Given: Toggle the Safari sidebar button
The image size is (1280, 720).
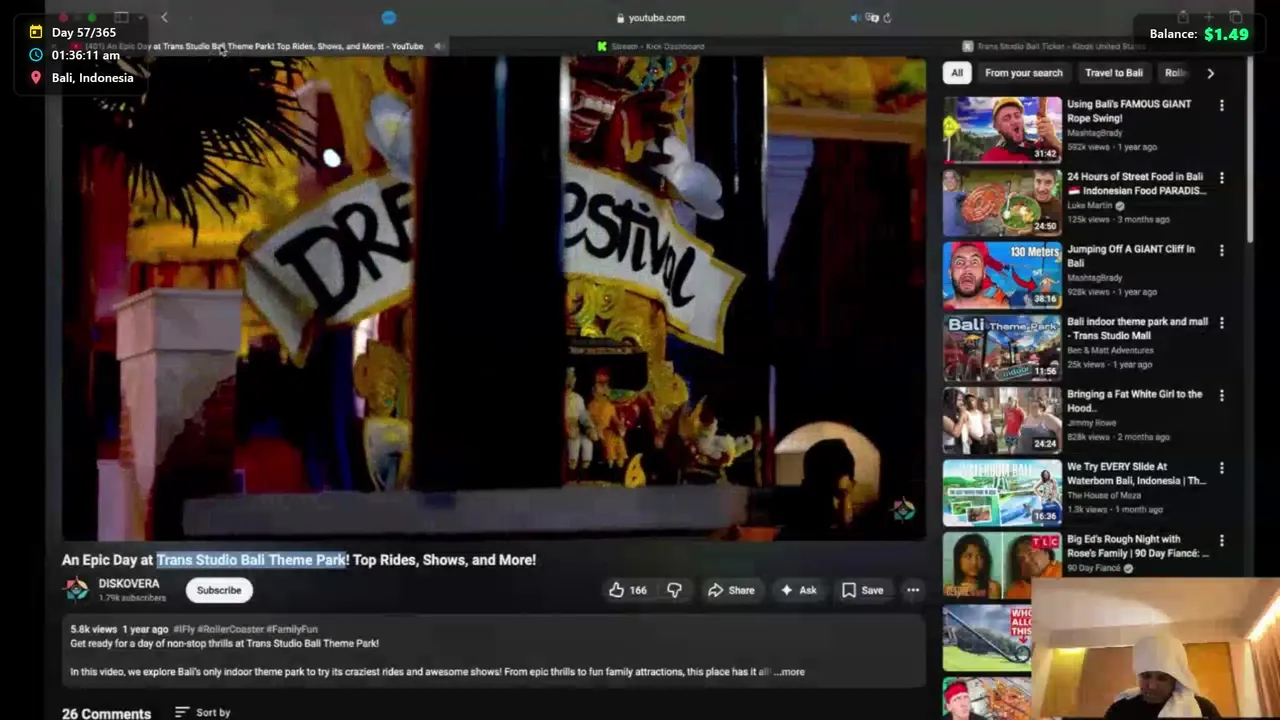Looking at the screenshot, I should [x=121, y=17].
